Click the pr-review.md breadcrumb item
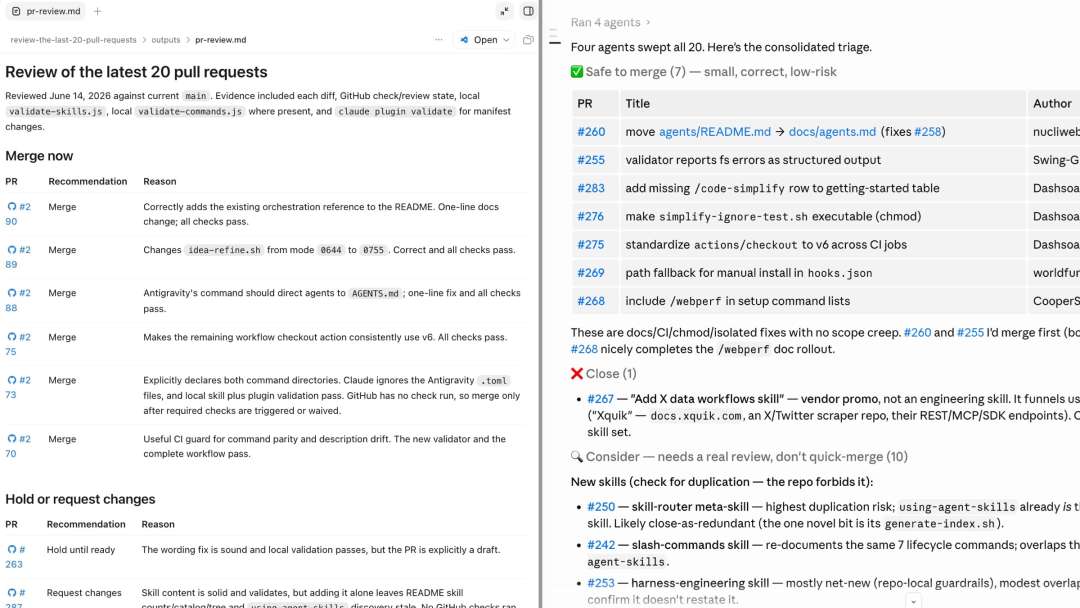1080x608 pixels. (220, 40)
